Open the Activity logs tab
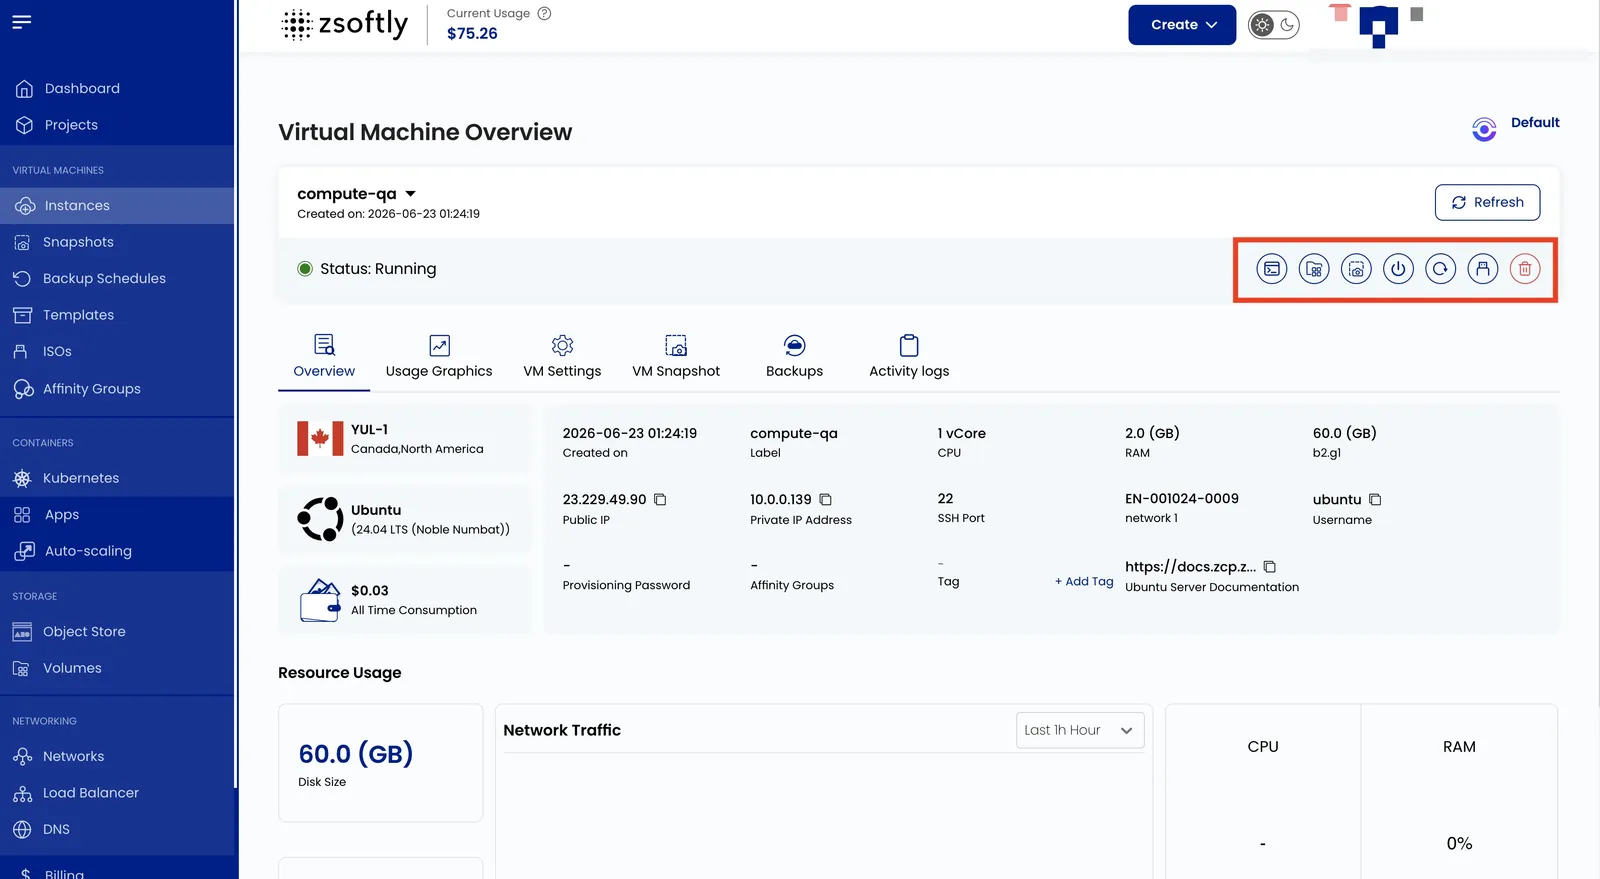 click(909, 358)
